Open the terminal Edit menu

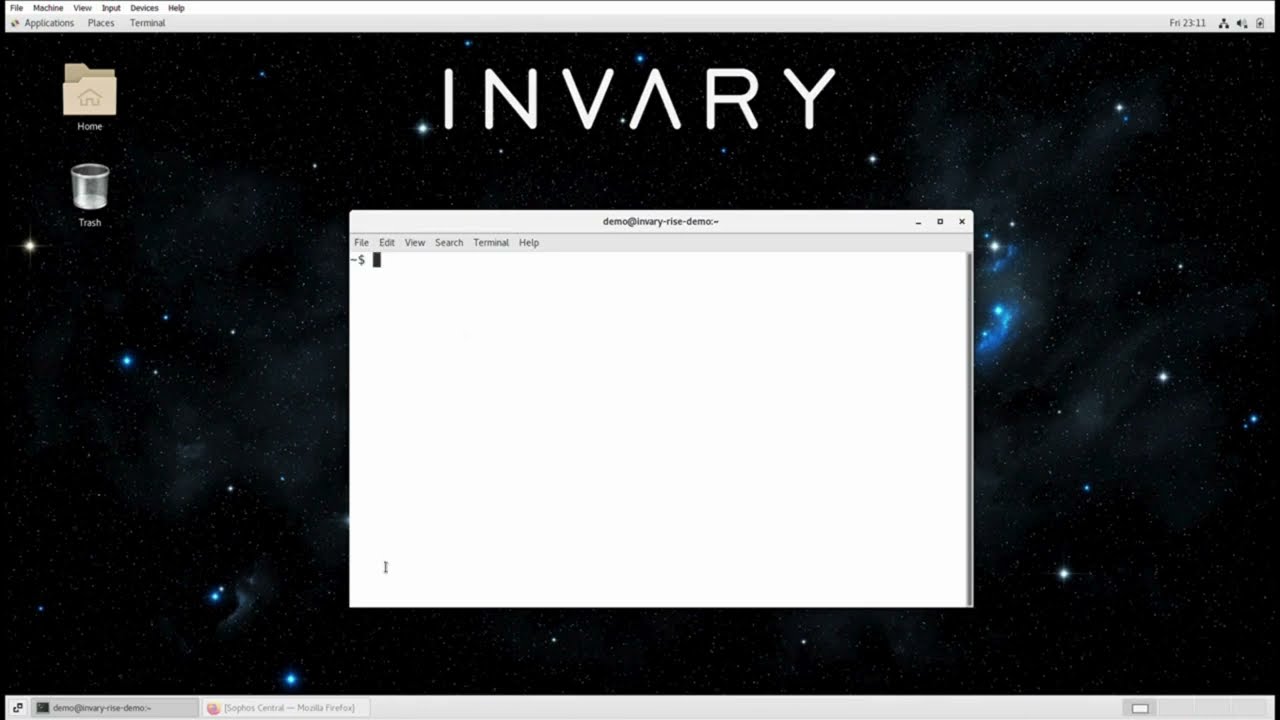tap(386, 243)
